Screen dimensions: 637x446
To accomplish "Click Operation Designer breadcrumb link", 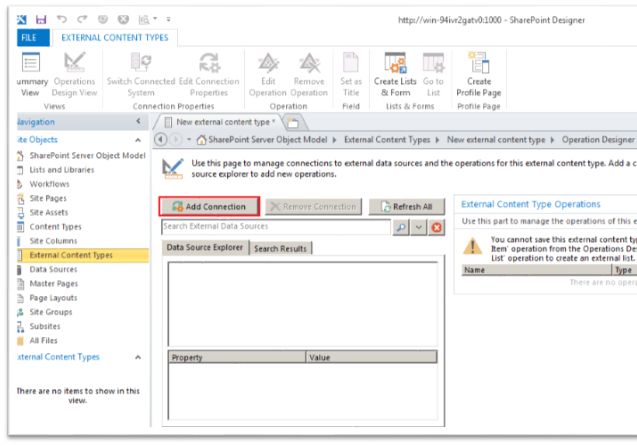I will click(x=598, y=140).
